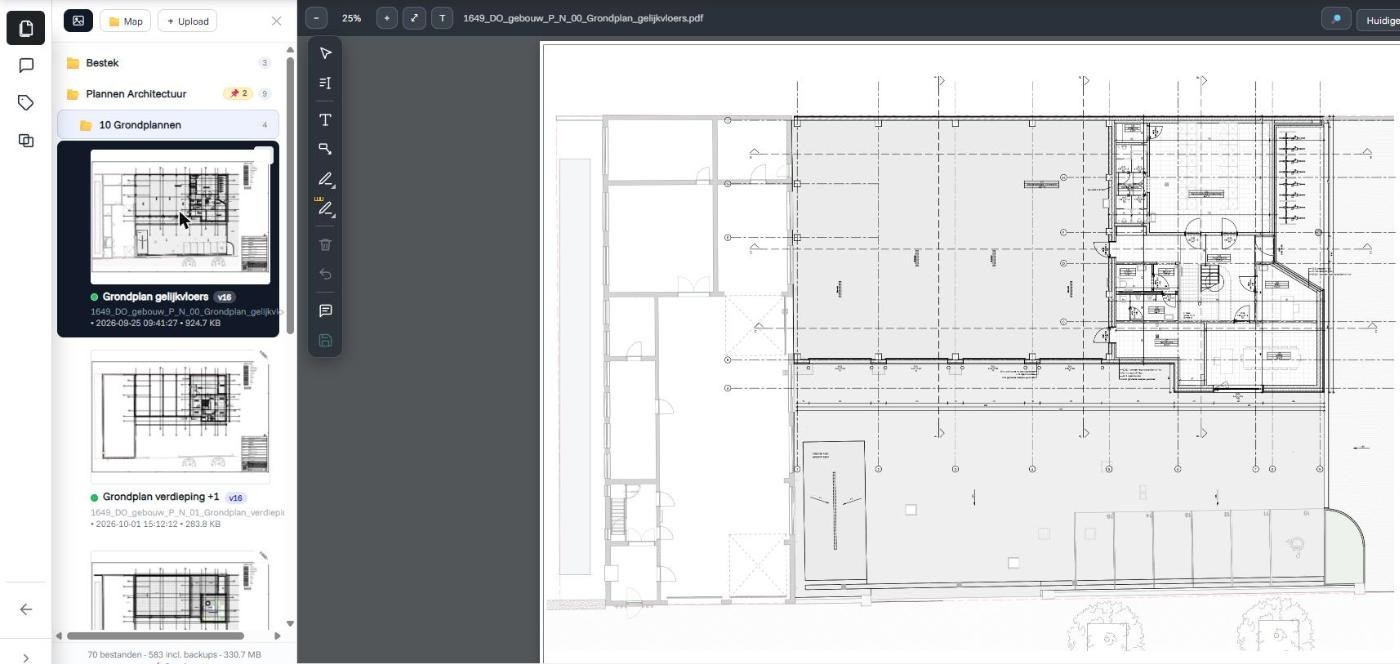Select the text selection cursor tool
This screenshot has height=664, width=1400.
tap(325, 83)
